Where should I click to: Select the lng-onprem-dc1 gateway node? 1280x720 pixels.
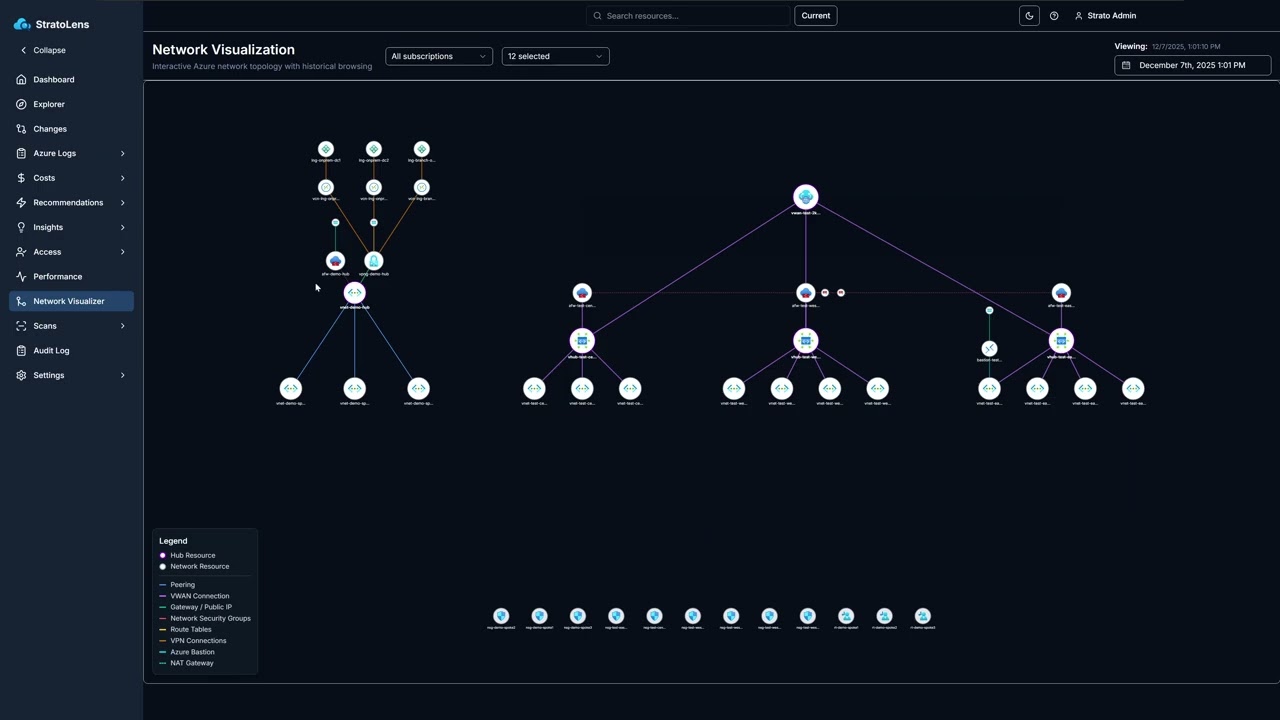coord(326,149)
